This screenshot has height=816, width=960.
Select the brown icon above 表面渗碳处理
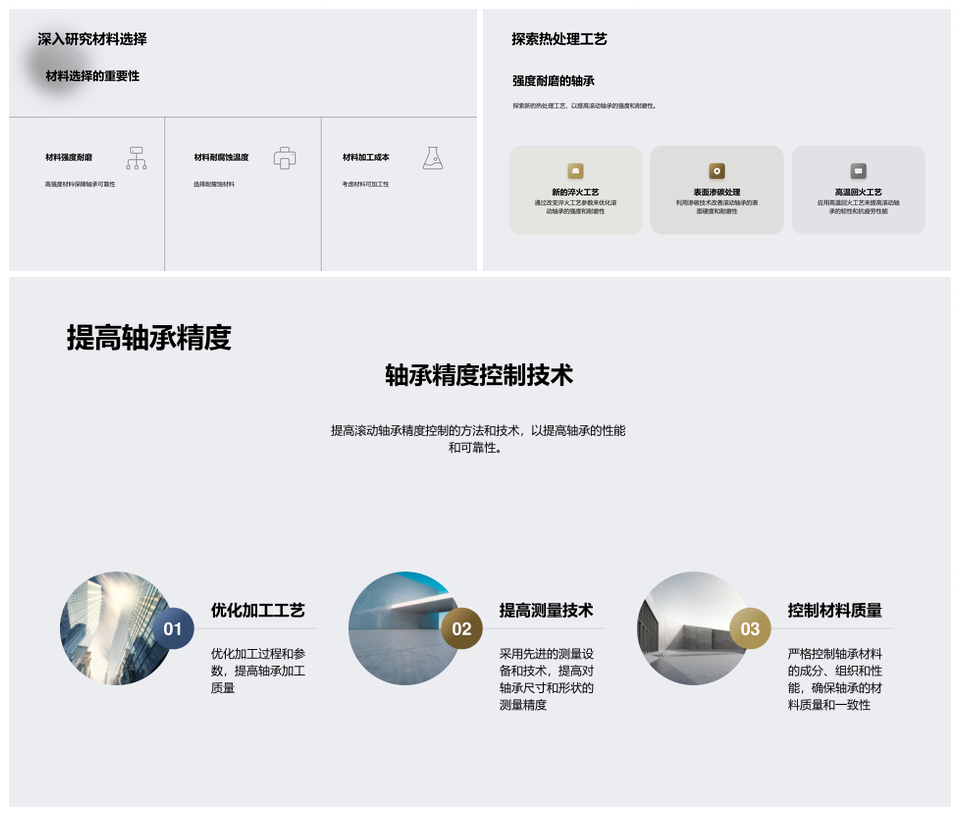pos(717,171)
